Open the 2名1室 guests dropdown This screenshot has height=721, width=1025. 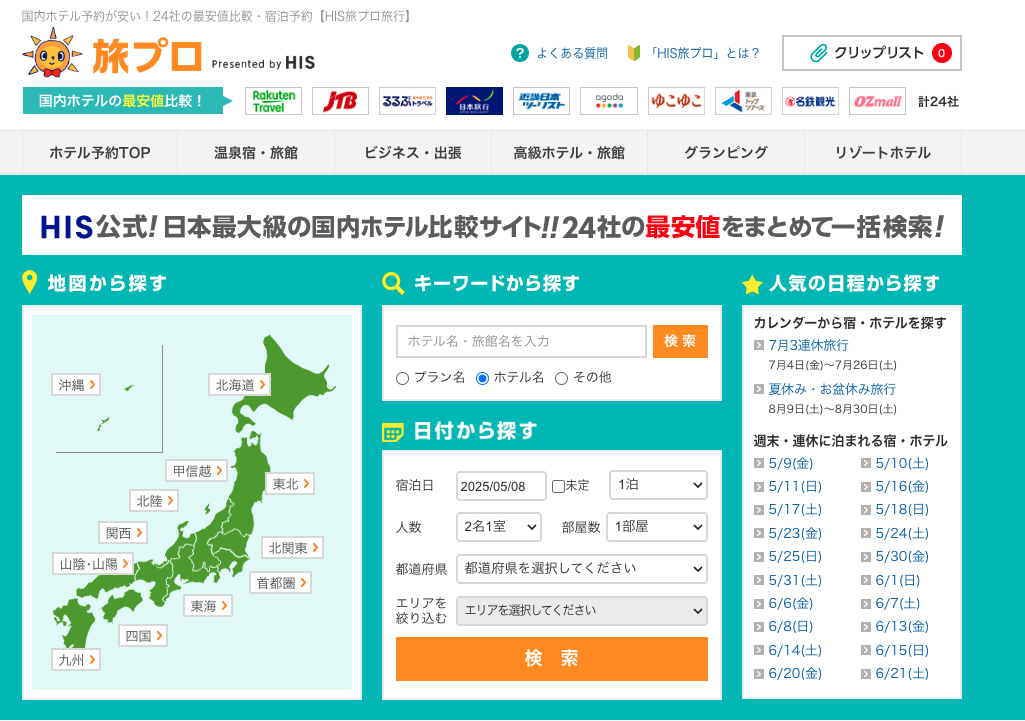(x=499, y=527)
